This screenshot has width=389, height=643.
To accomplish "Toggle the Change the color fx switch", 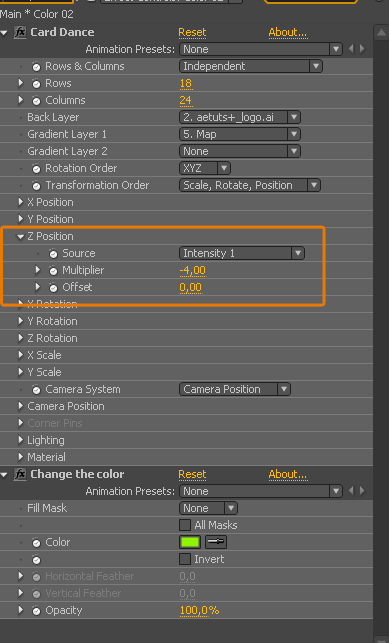I will pyautogui.click(x=20, y=474).
